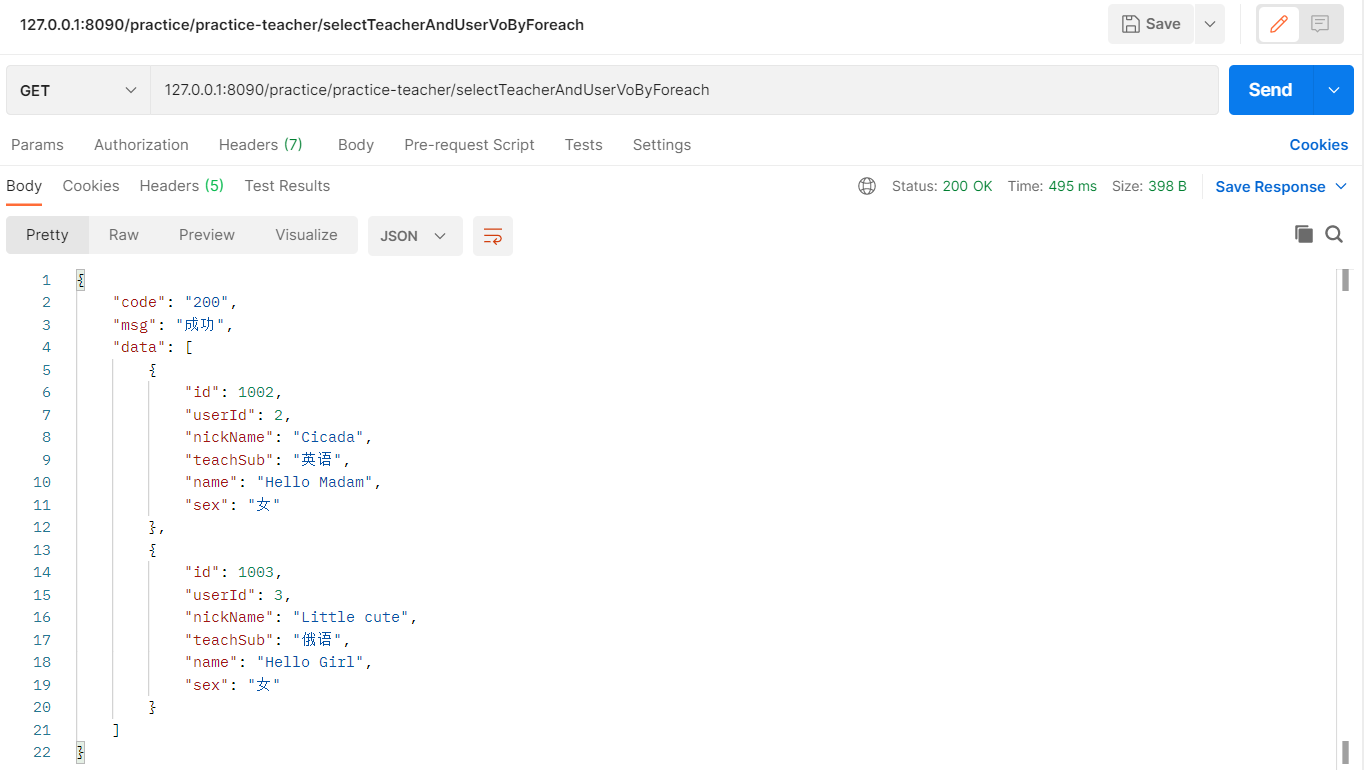This screenshot has width=1364, height=770.
Task: Click the globe network icon
Action: point(867,186)
